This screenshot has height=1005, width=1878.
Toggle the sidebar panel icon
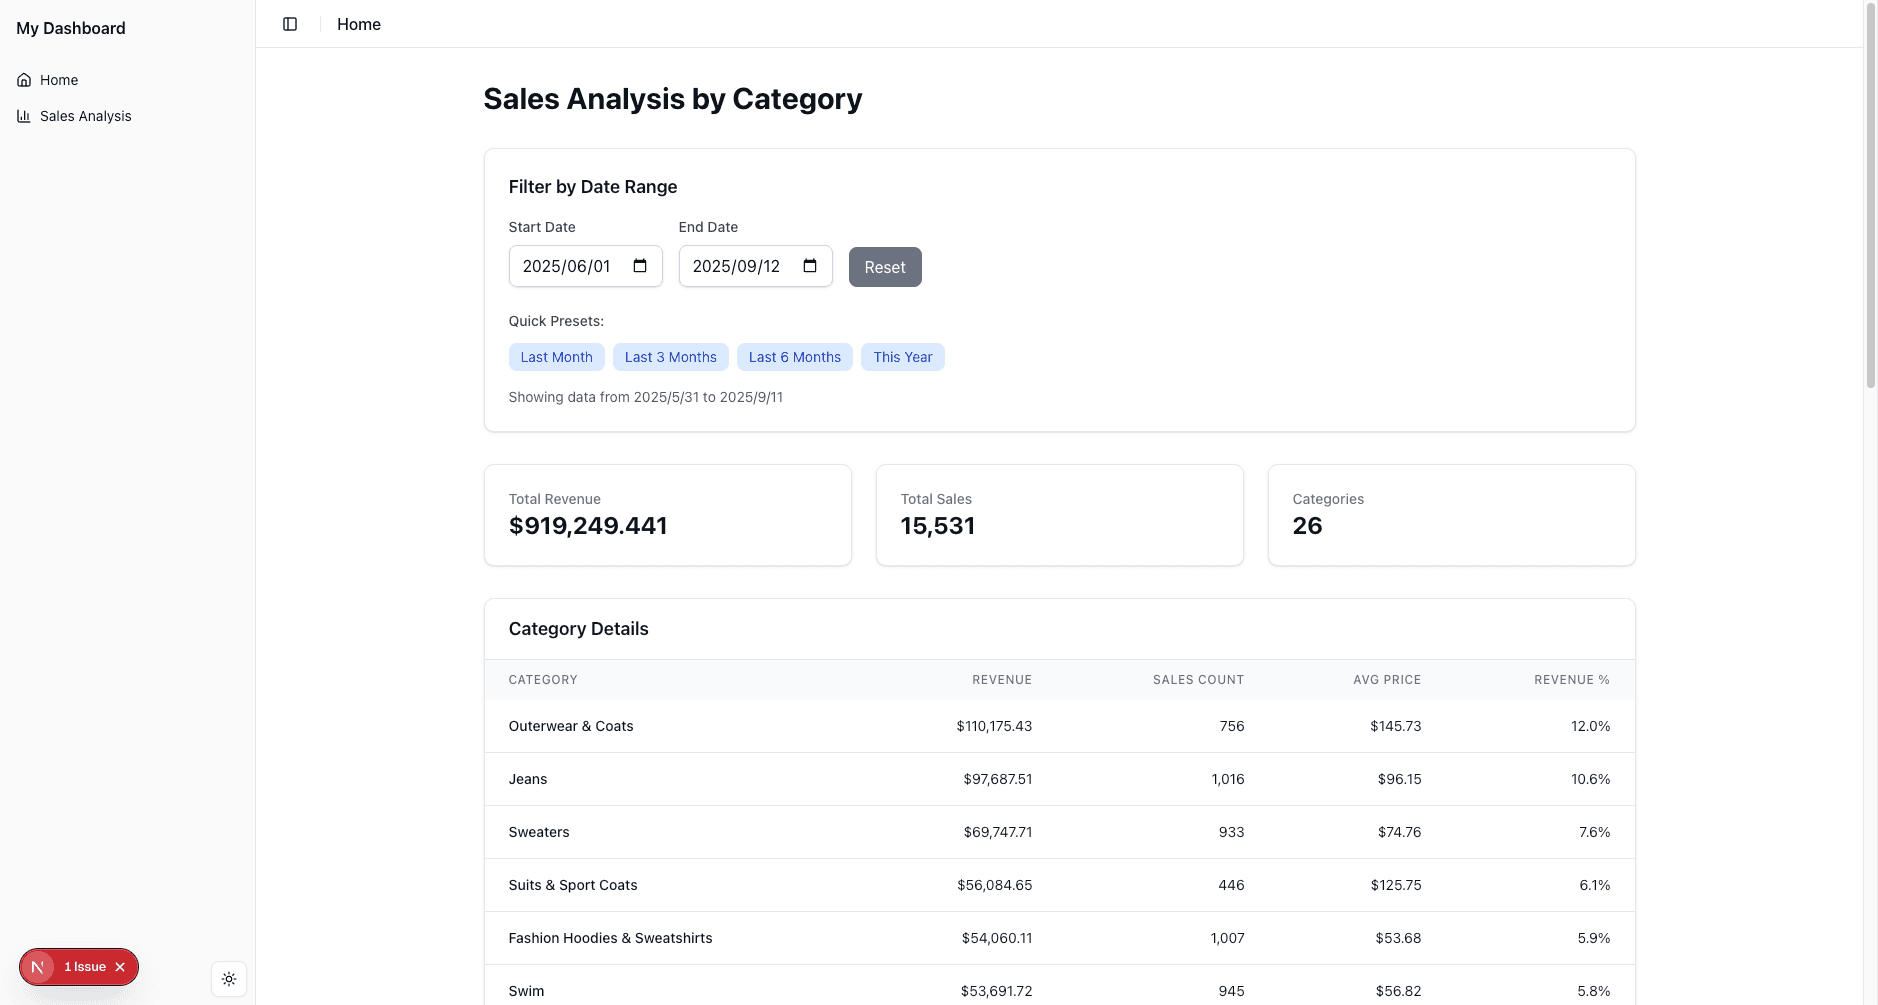point(290,24)
